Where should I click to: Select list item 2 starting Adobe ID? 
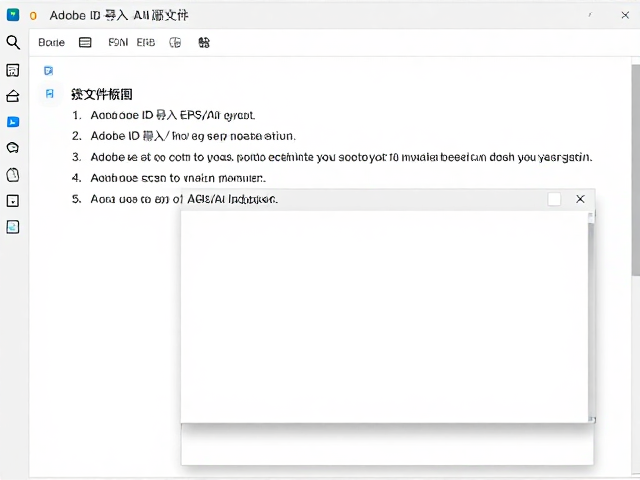click(184, 136)
